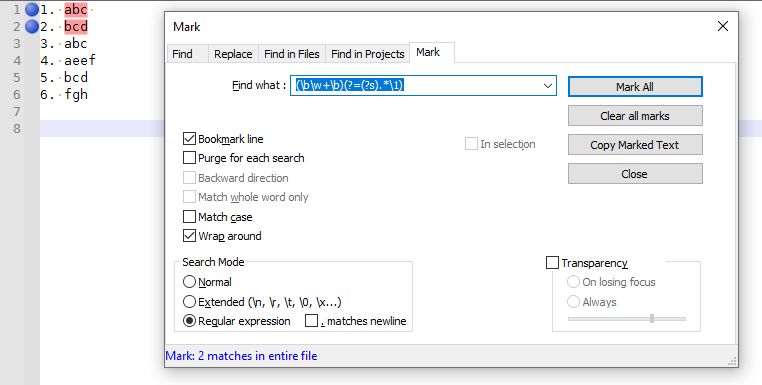
Task: Click the text 'fgh' on line 6
Action: (76, 94)
